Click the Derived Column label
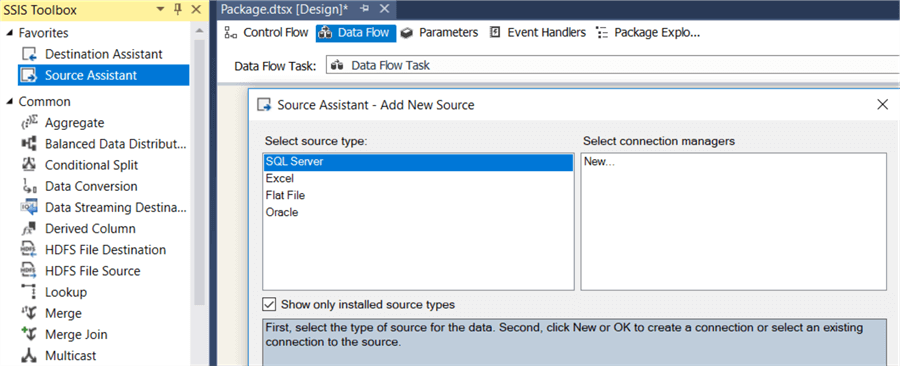 pos(91,229)
